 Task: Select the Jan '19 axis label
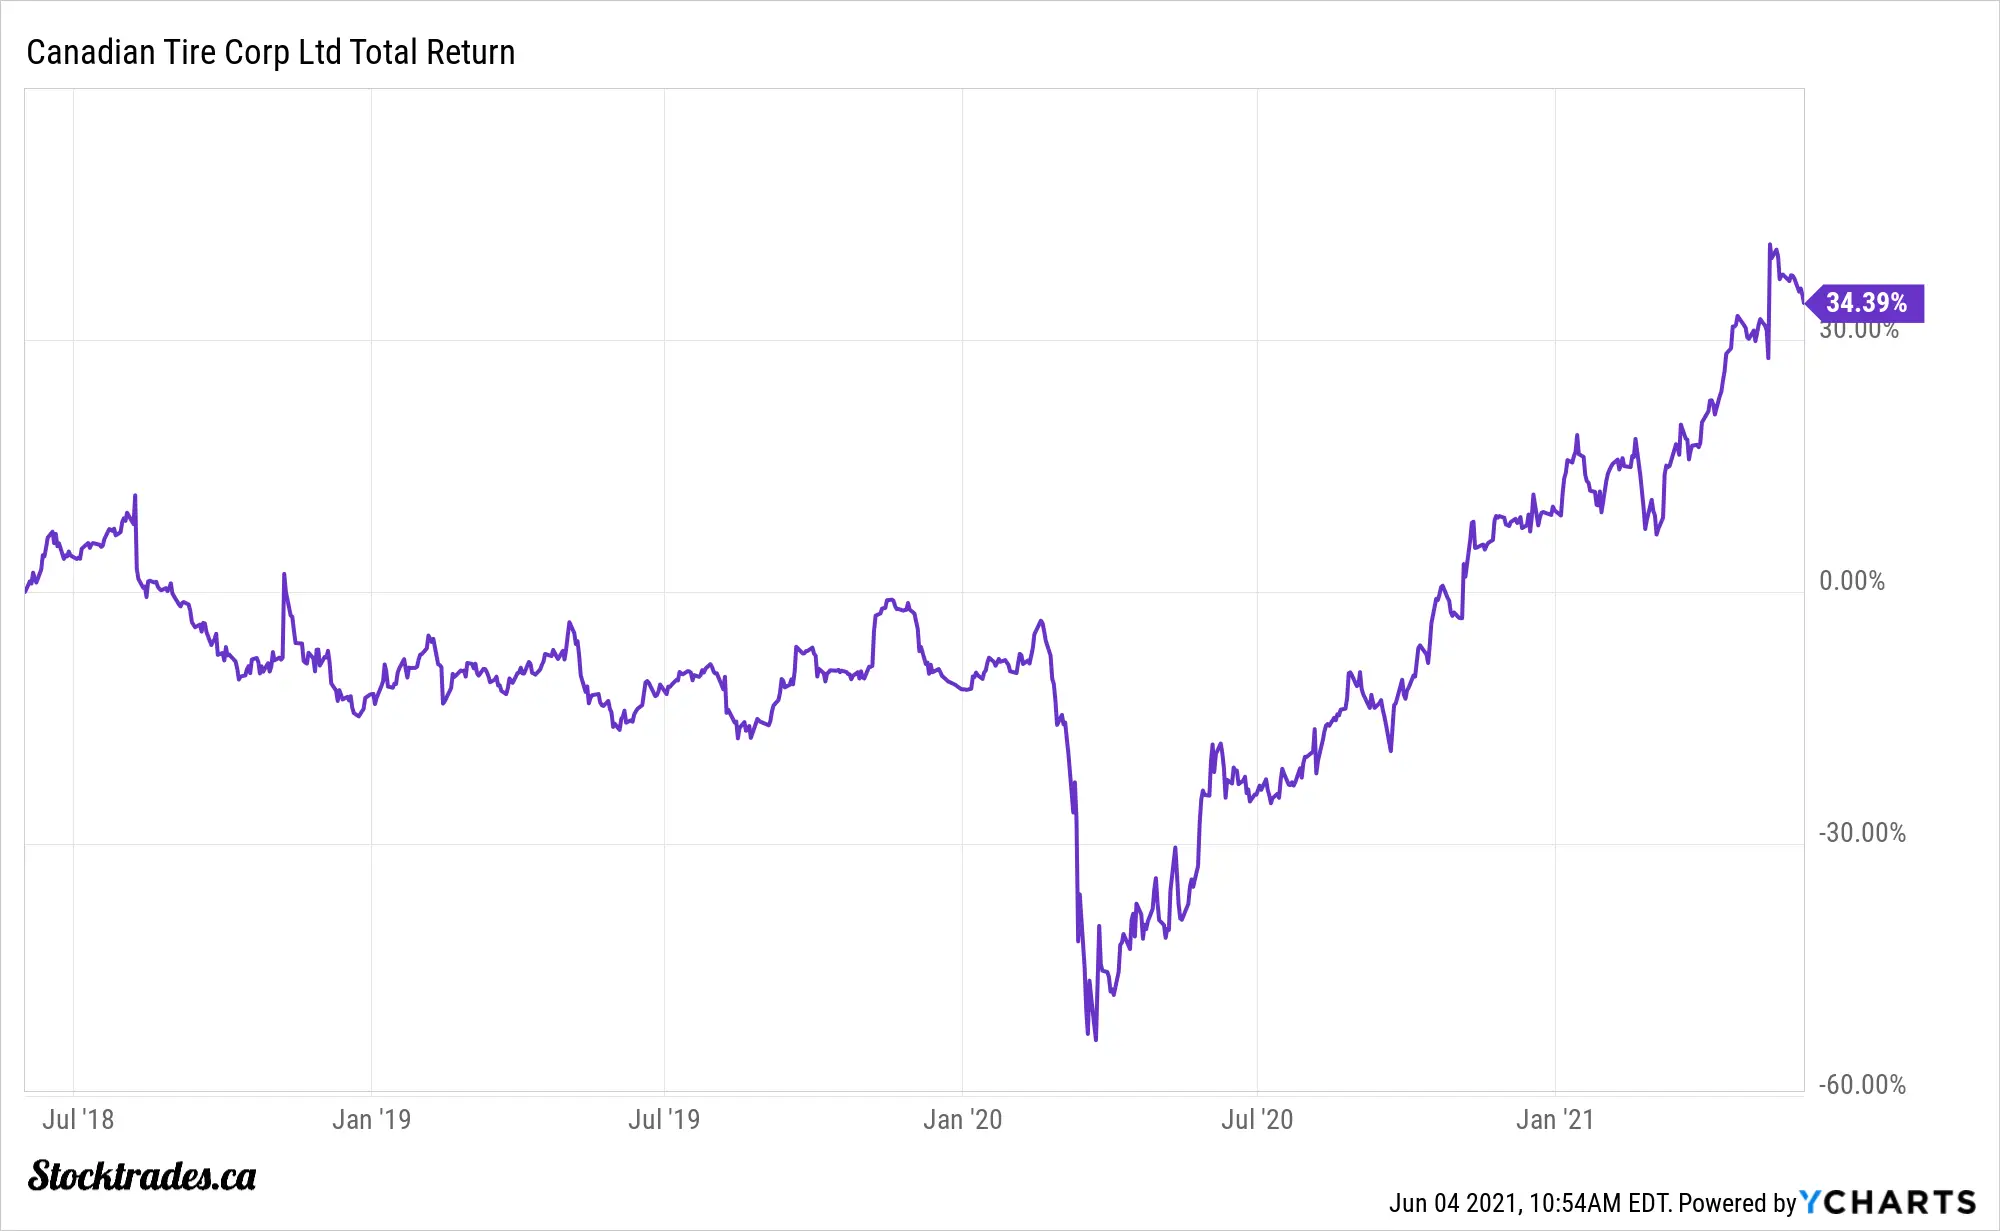click(371, 1120)
